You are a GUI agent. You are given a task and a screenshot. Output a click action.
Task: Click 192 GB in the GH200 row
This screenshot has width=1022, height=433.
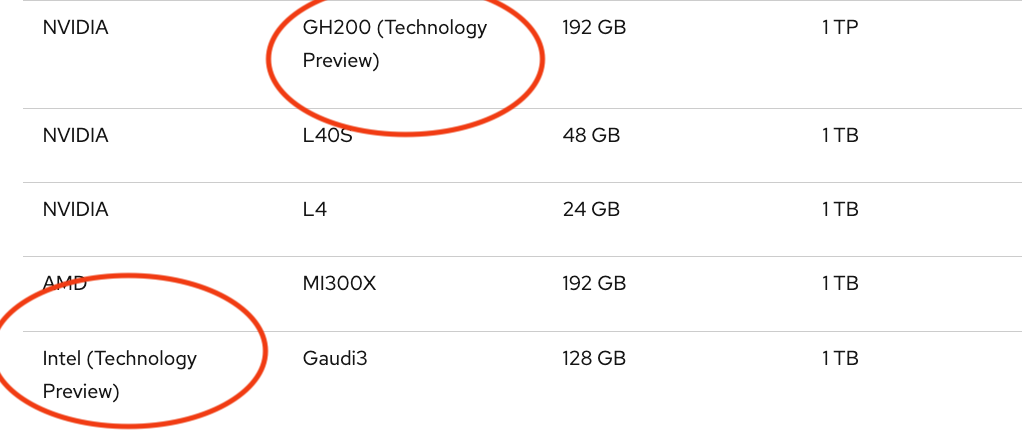point(594,27)
